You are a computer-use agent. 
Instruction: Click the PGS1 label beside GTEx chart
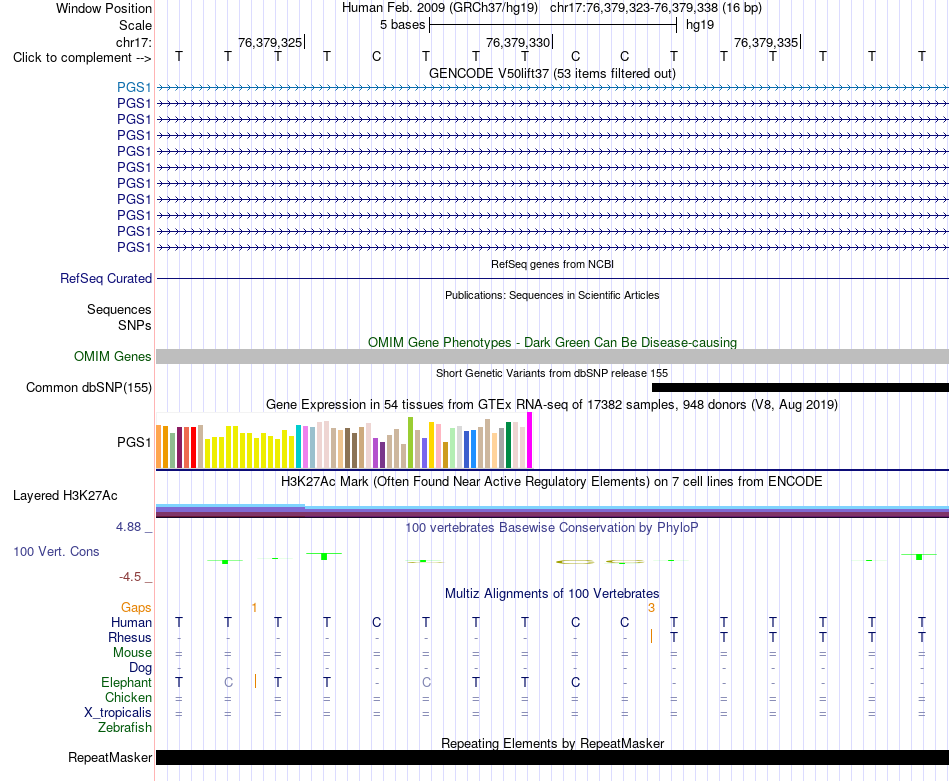coord(134,442)
